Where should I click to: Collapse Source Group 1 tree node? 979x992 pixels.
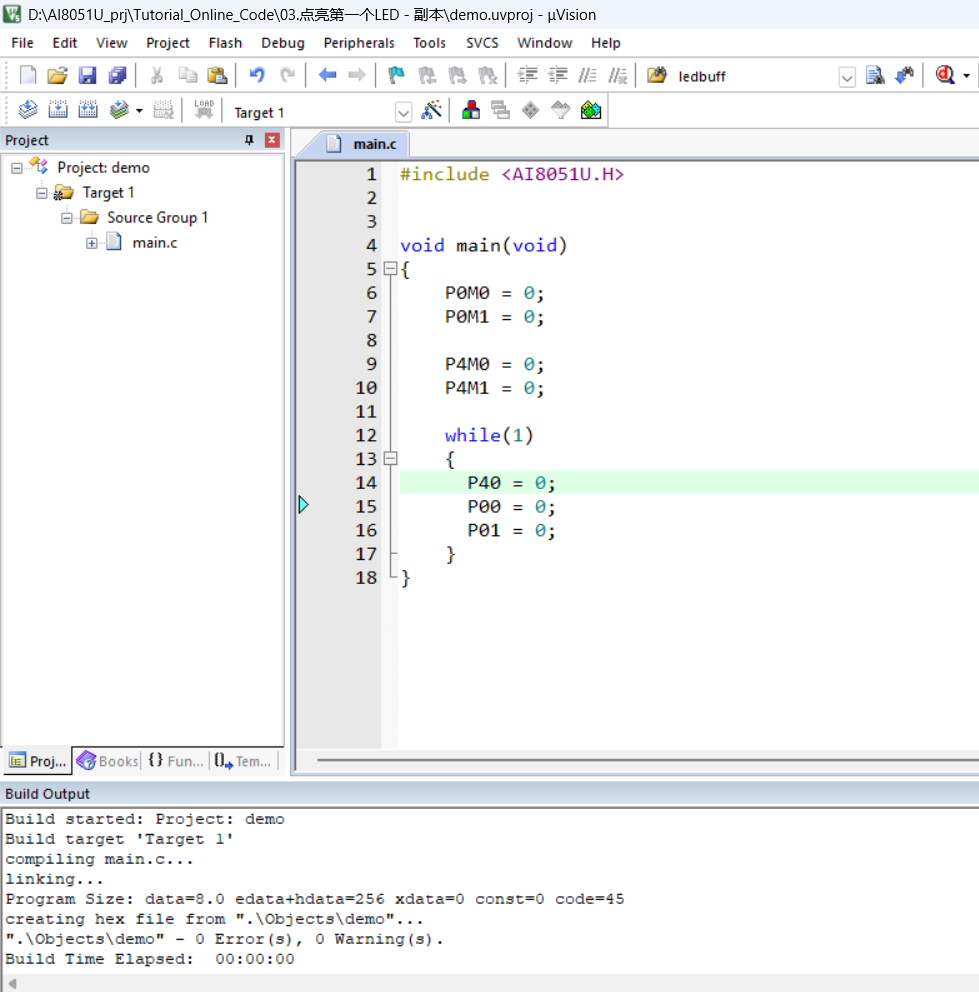point(66,218)
